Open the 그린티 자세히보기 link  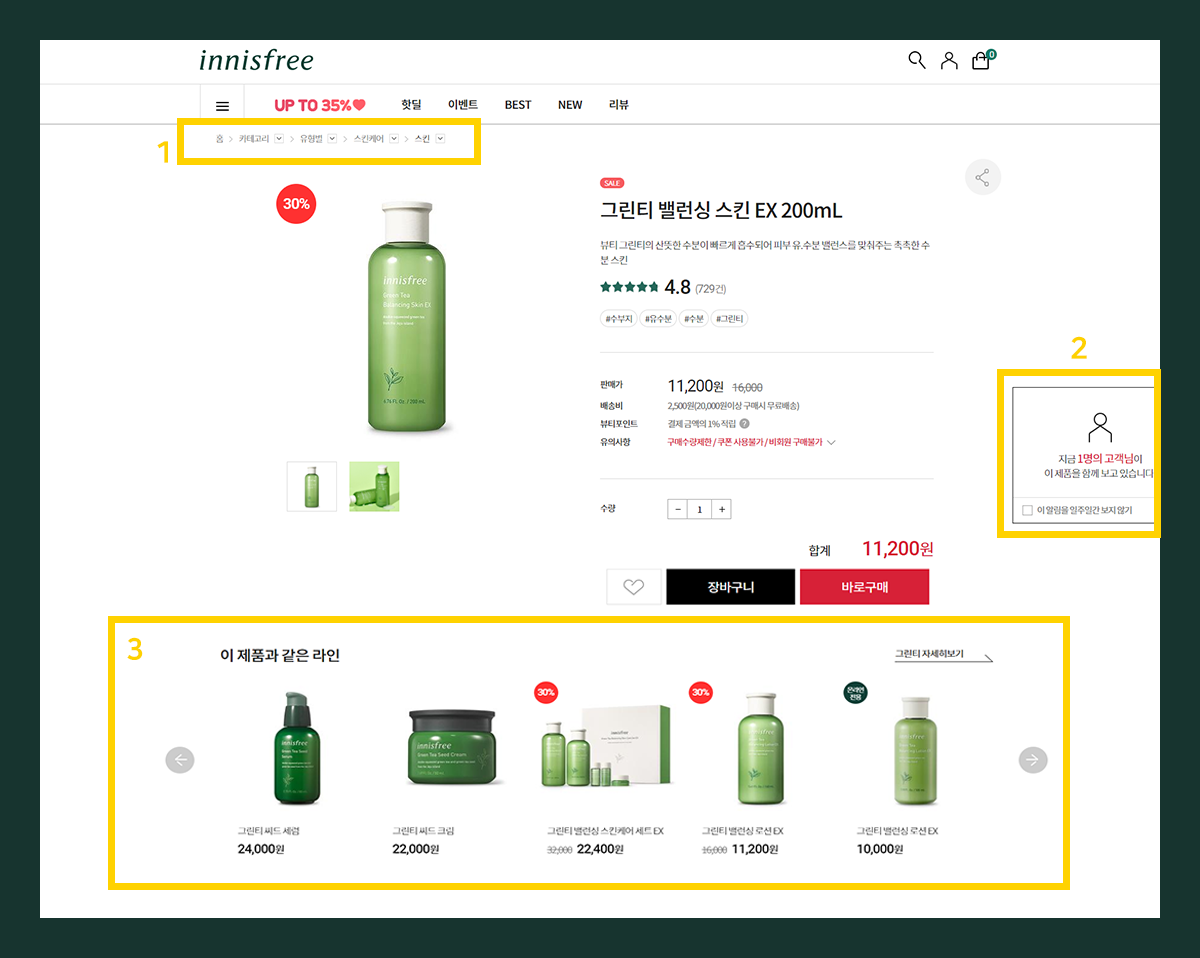(943, 655)
